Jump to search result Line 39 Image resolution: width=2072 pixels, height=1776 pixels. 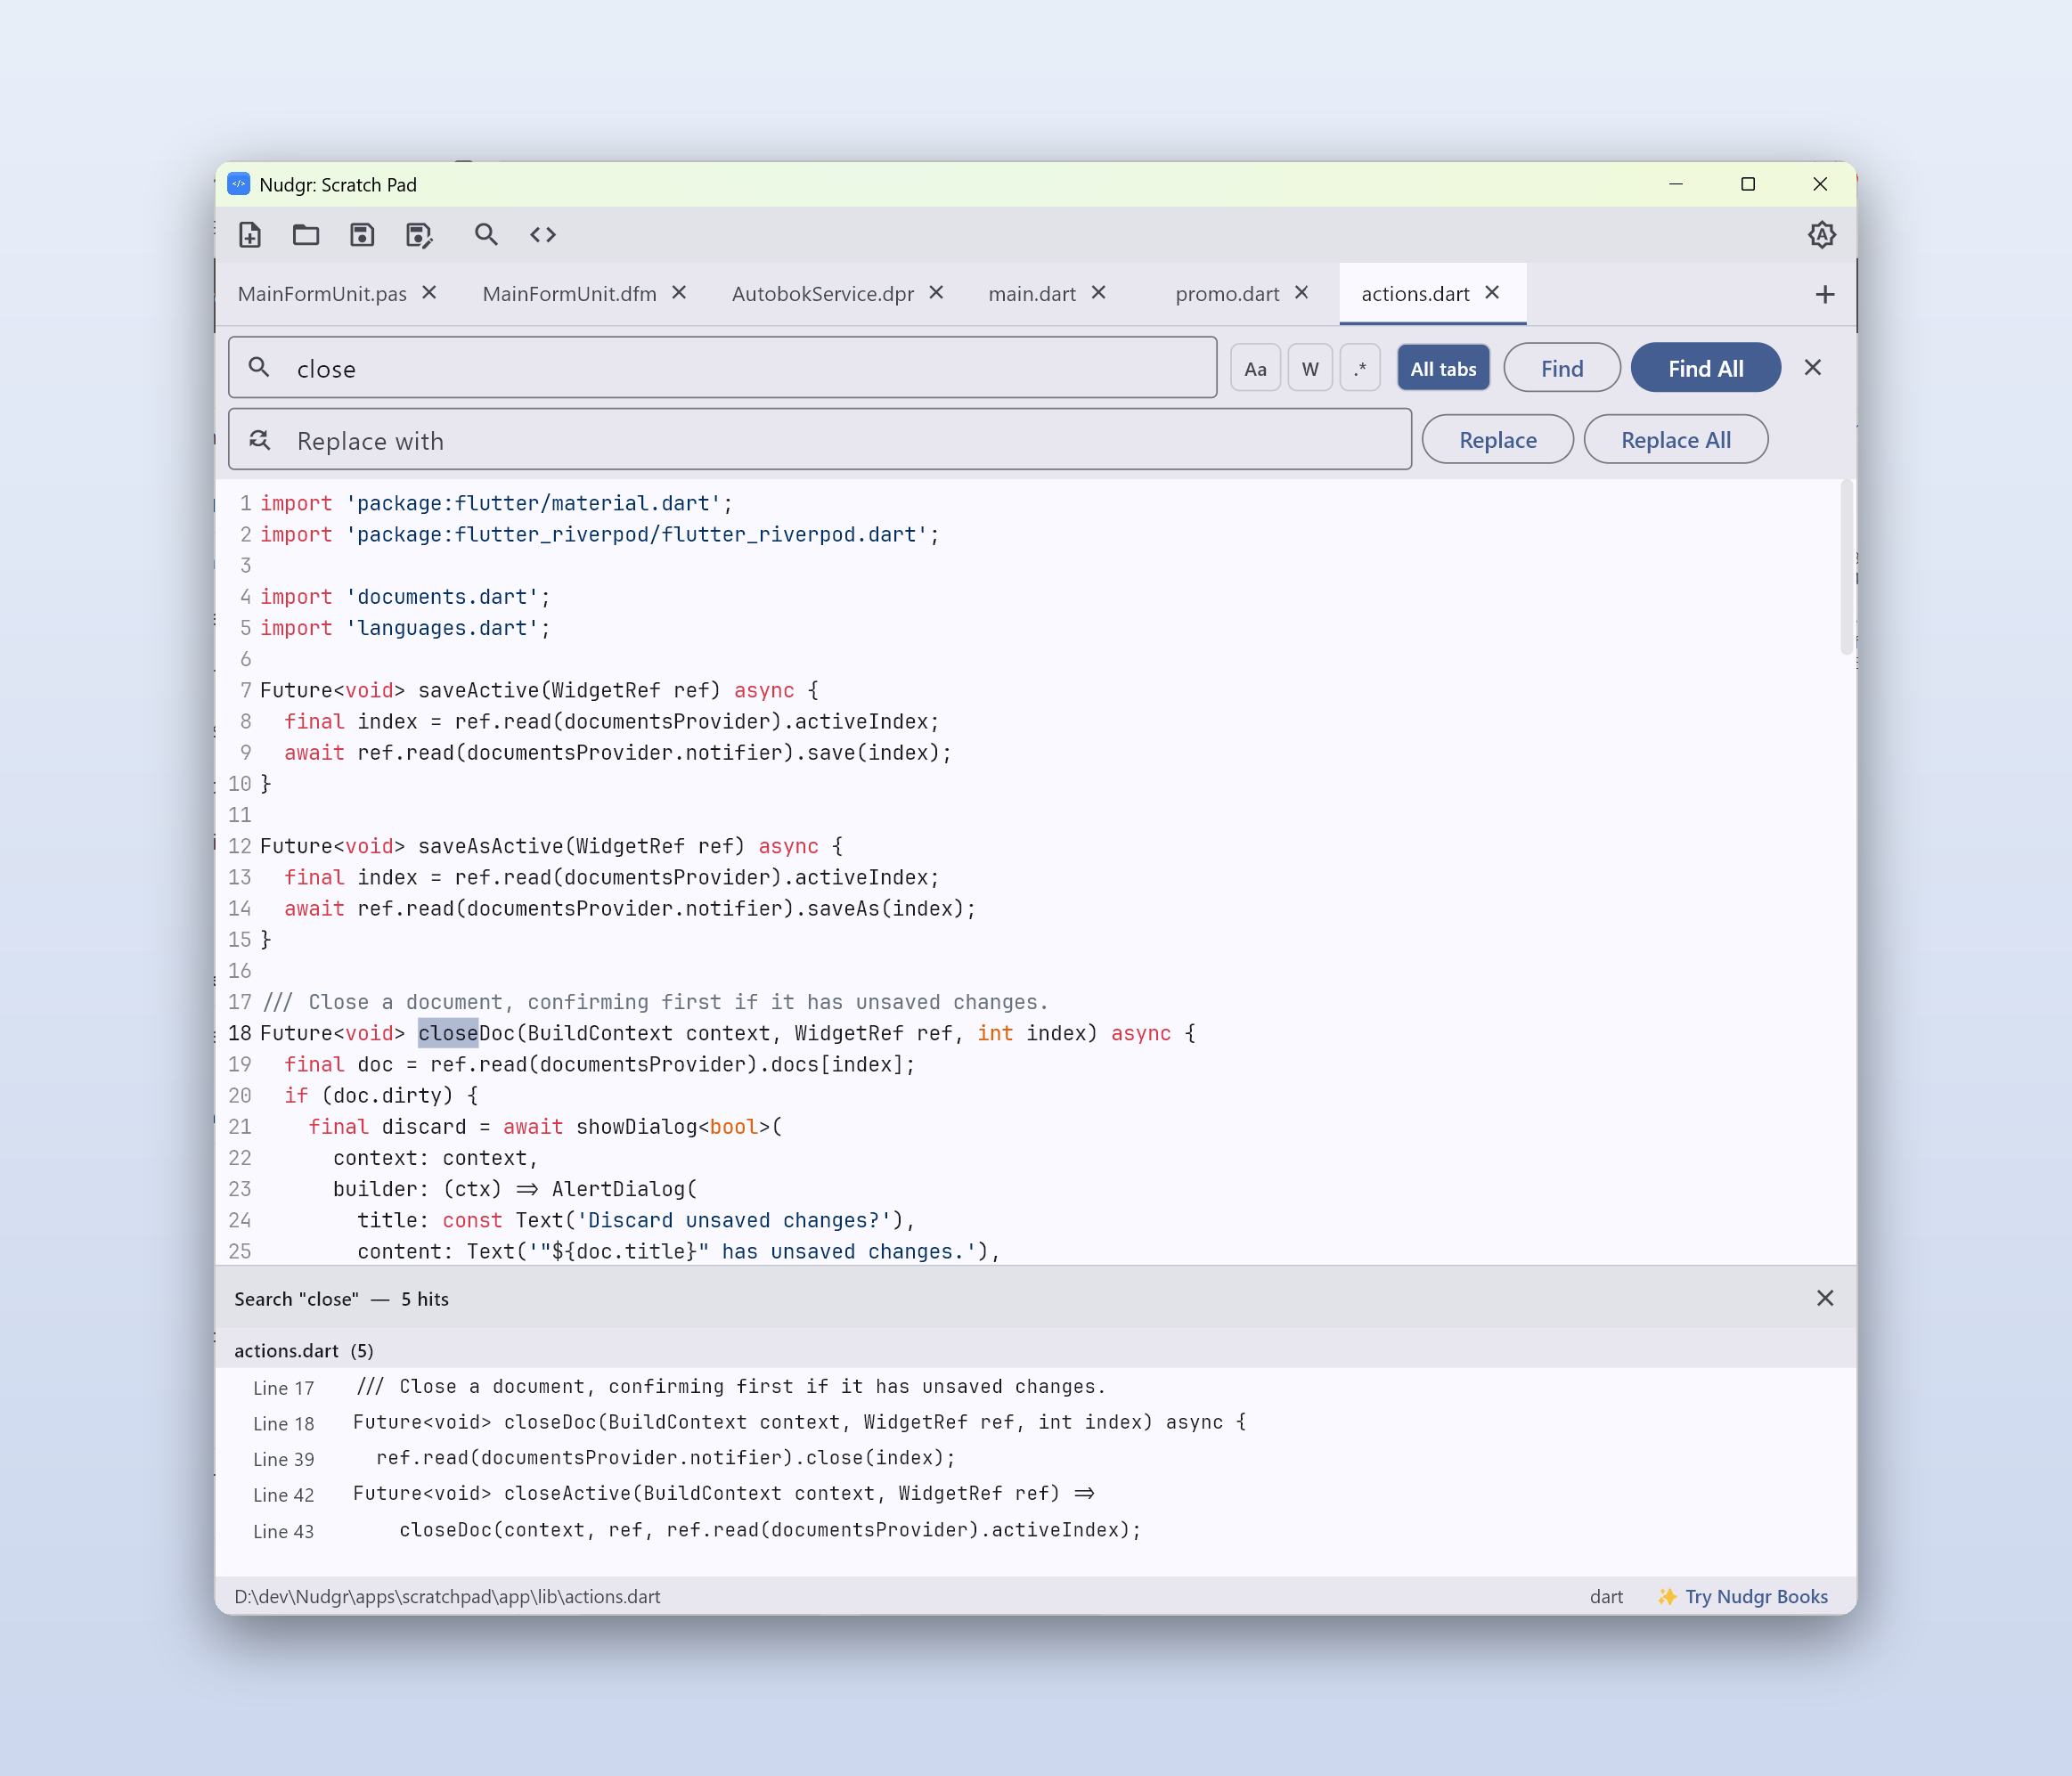(1035, 1458)
